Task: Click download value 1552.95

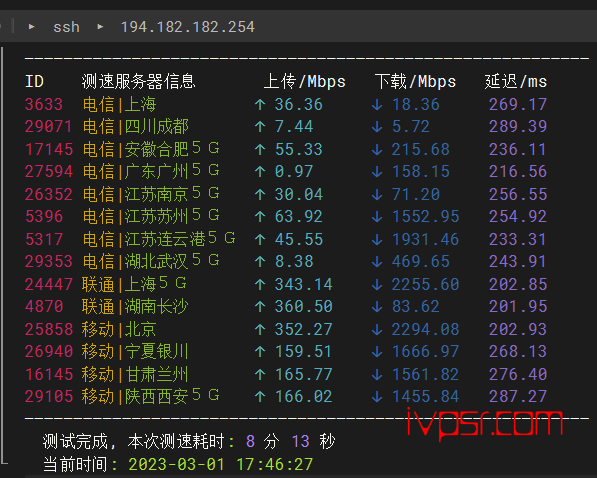Action: tap(426, 216)
